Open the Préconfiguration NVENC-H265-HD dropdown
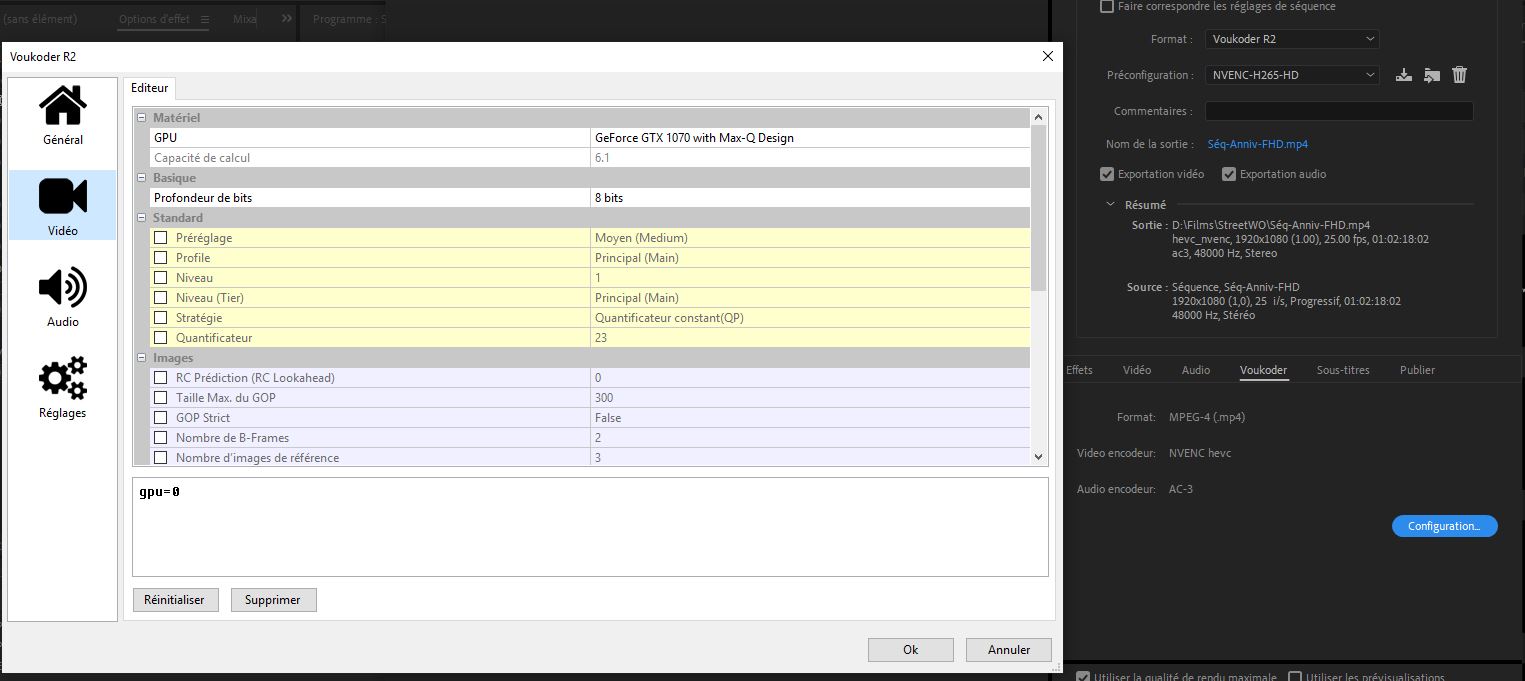Screen dimensions: 1525x681 1291,75
